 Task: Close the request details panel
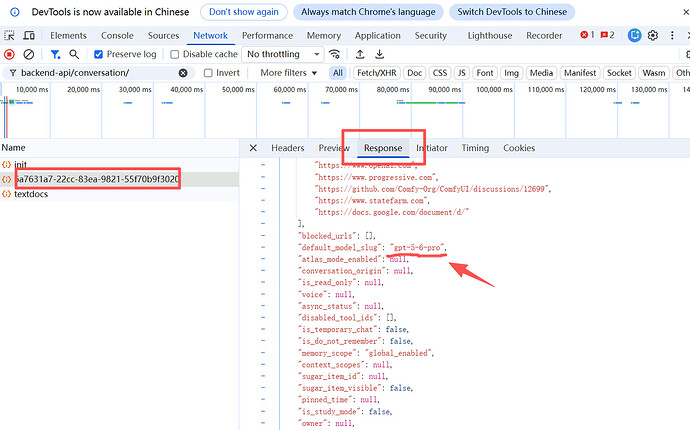click(253, 148)
